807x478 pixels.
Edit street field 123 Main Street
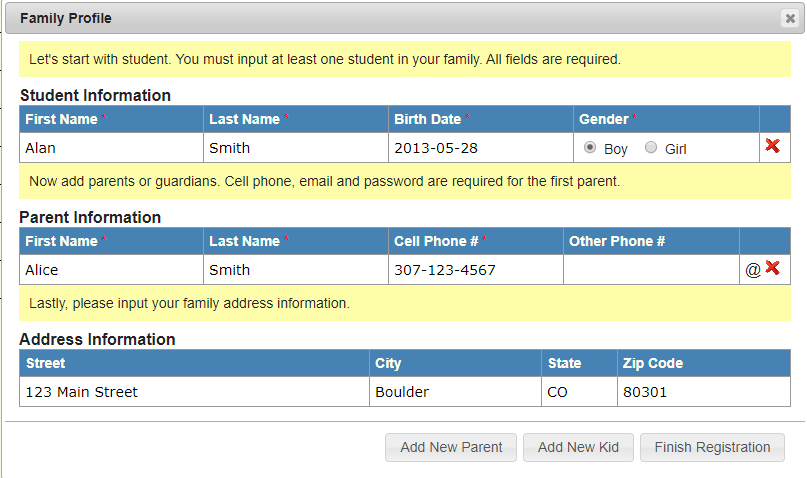(x=195, y=392)
